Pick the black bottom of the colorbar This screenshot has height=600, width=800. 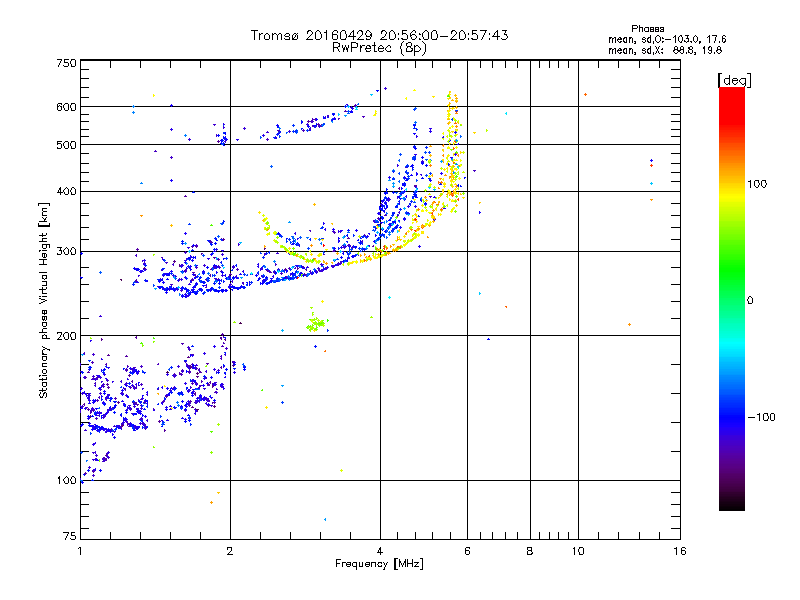click(x=731, y=505)
